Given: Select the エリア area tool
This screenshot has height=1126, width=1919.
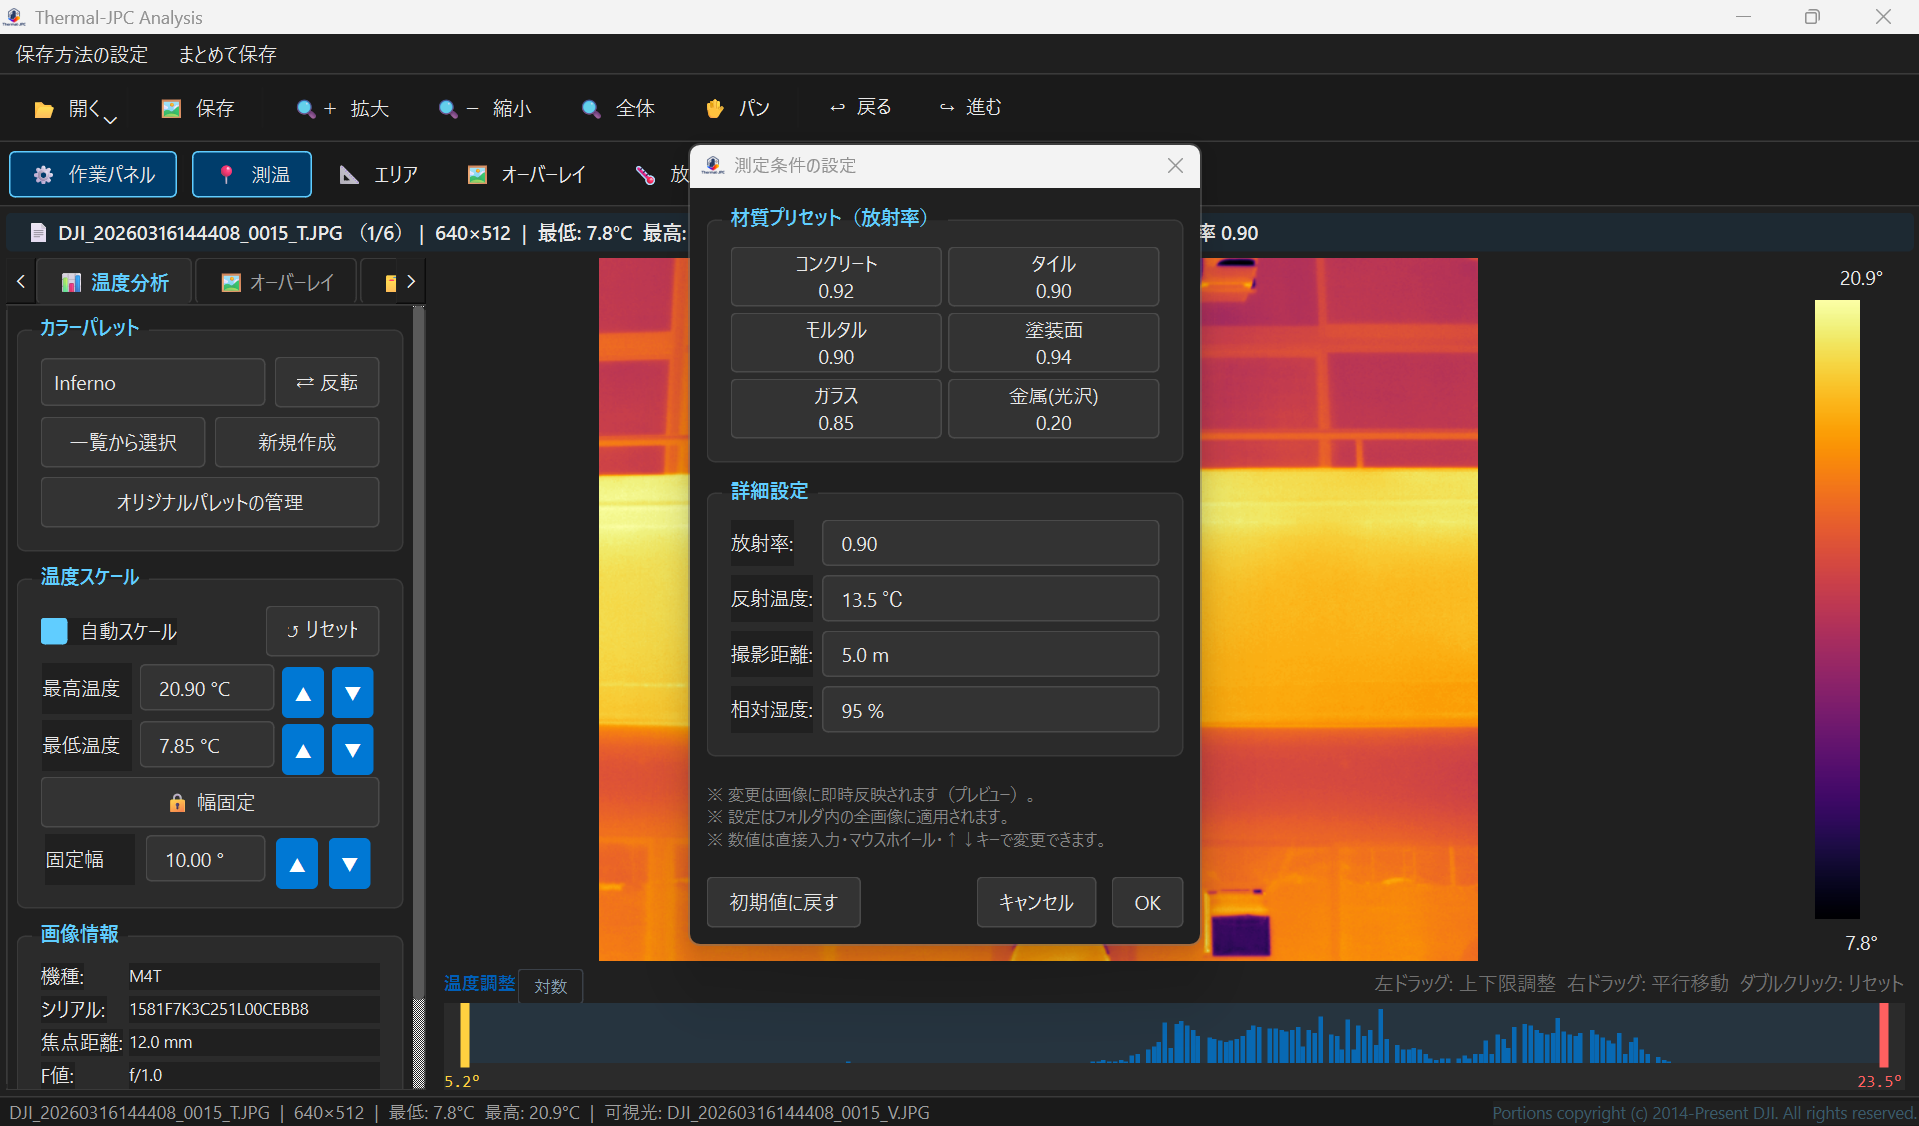Looking at the screenshot, I should point(379,175).
